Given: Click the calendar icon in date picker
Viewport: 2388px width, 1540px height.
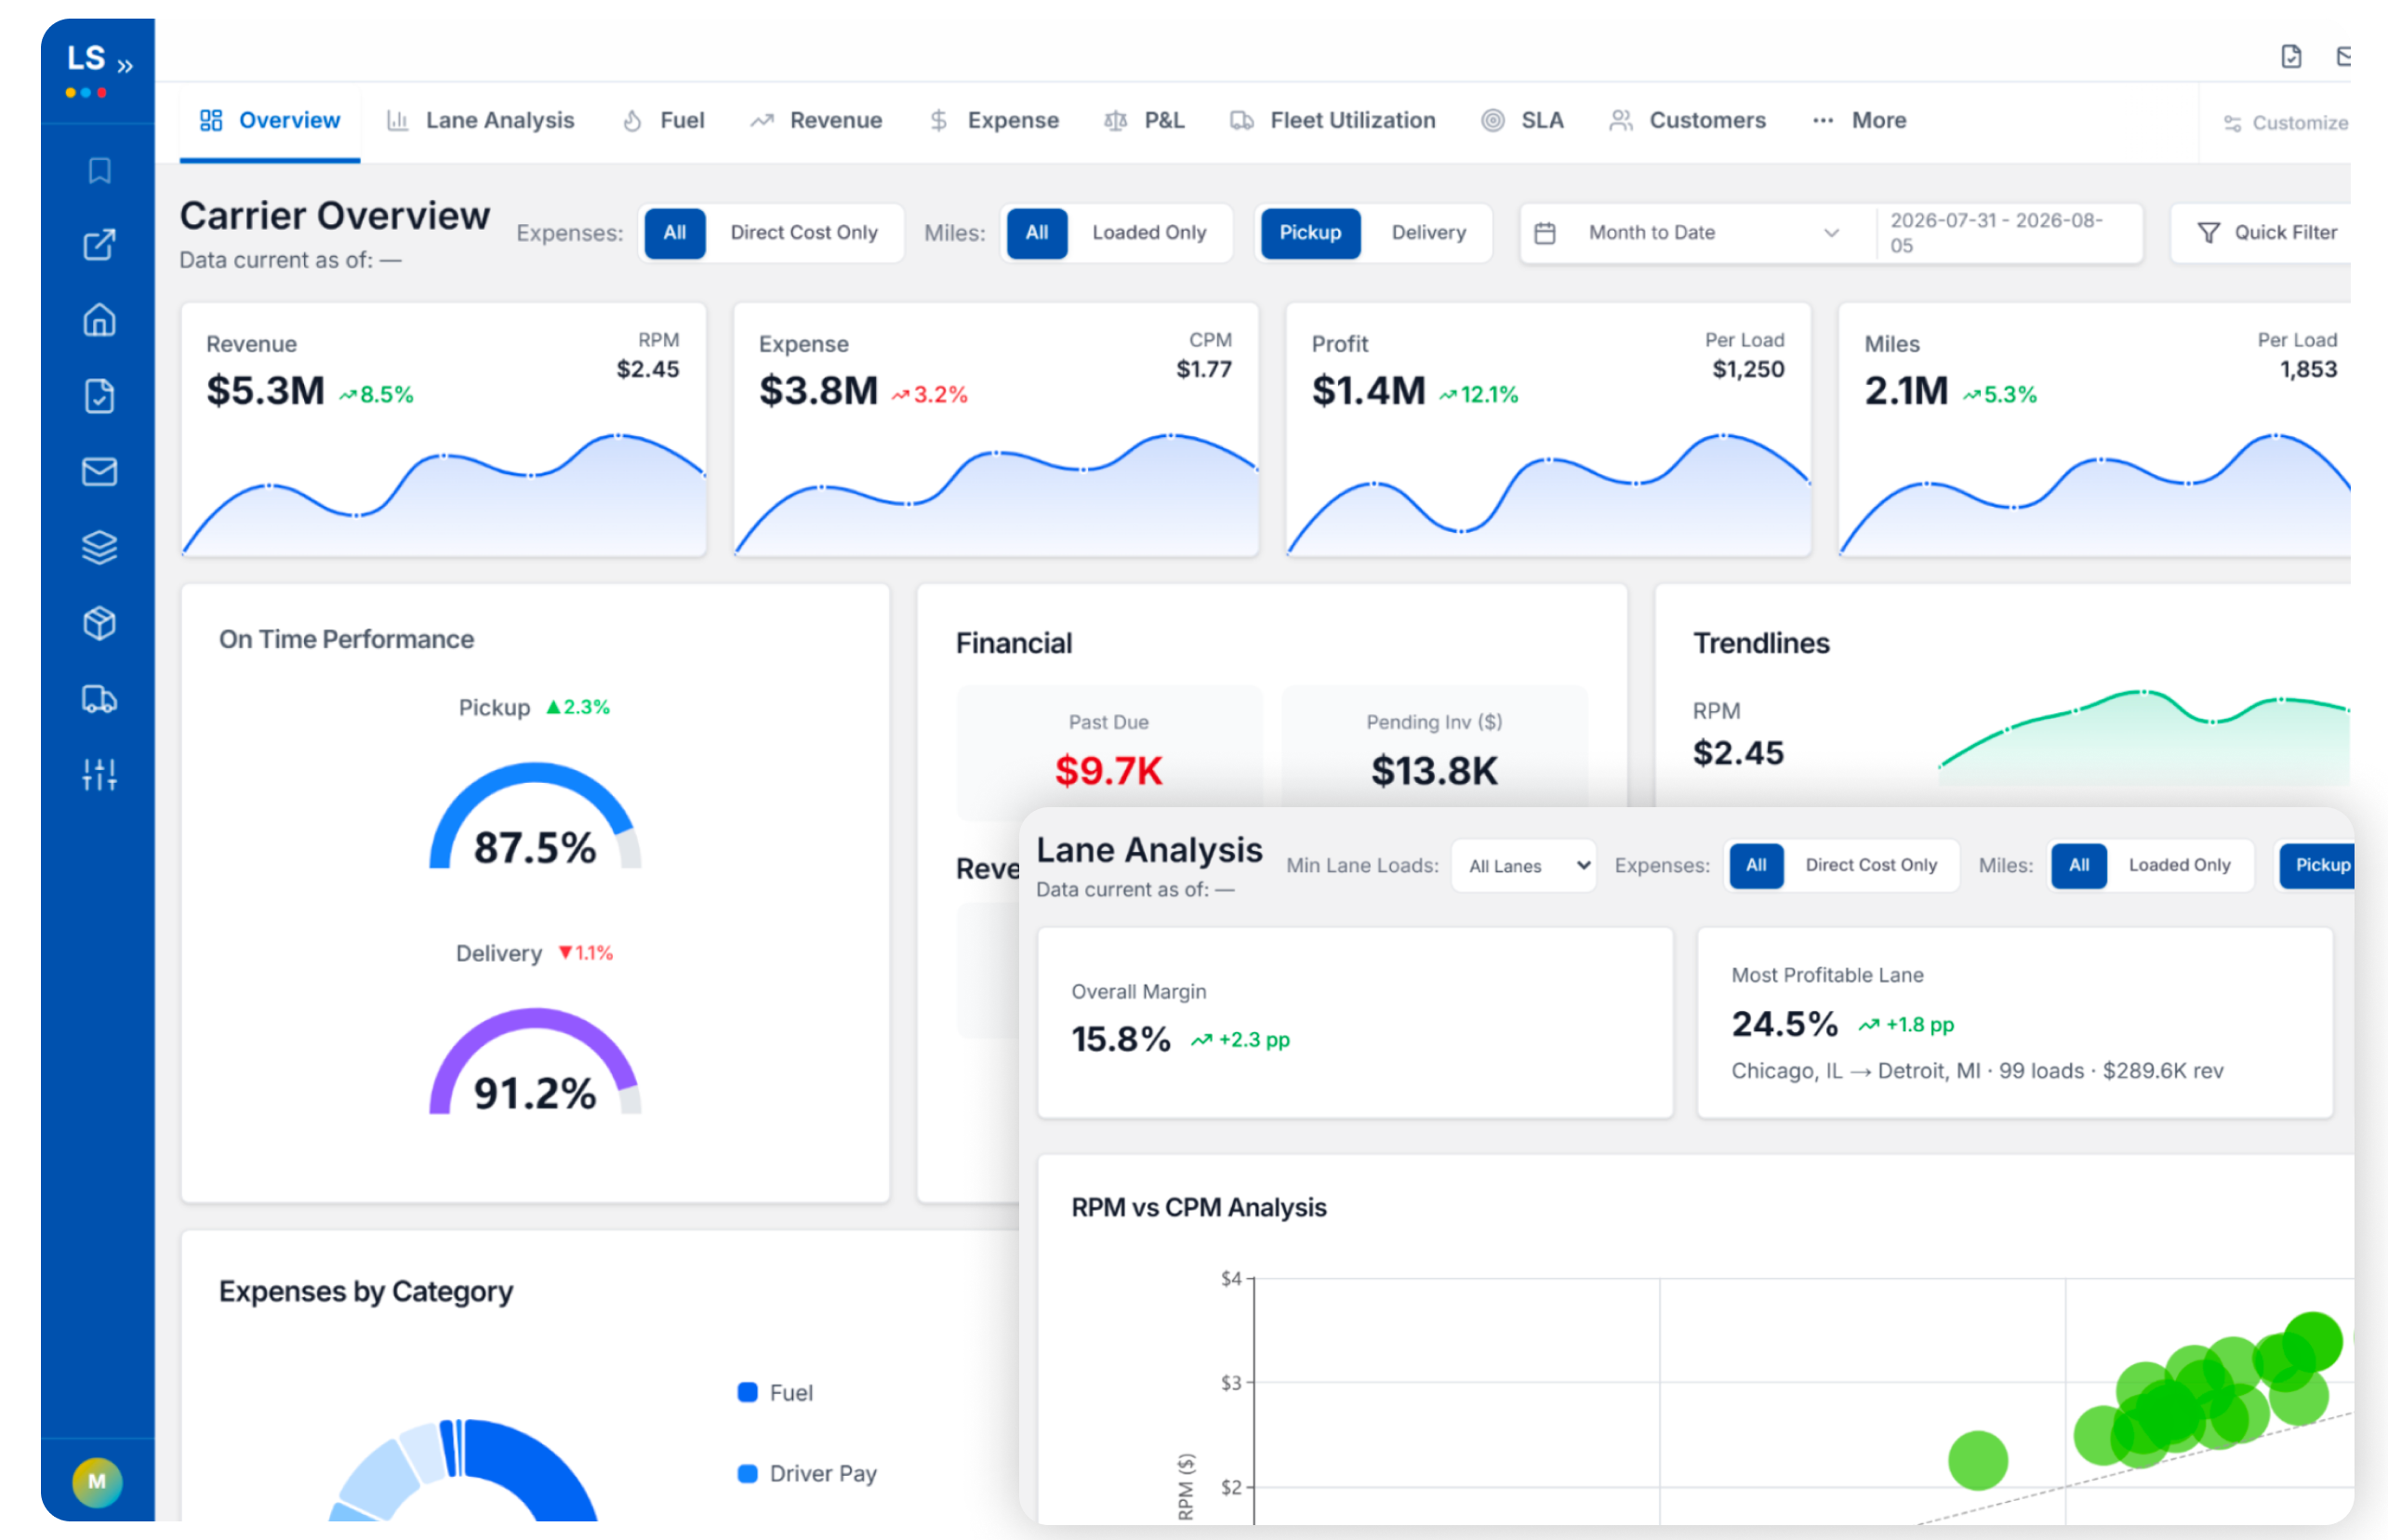Looking at the screenshot, I should click(x=1545, y=233).
